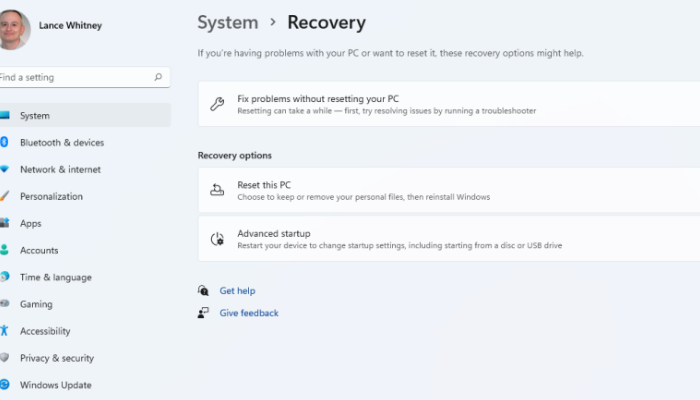Click the breadcrumb chevron separator
Viewport: 700px width, 400px height.
(273, 22)
